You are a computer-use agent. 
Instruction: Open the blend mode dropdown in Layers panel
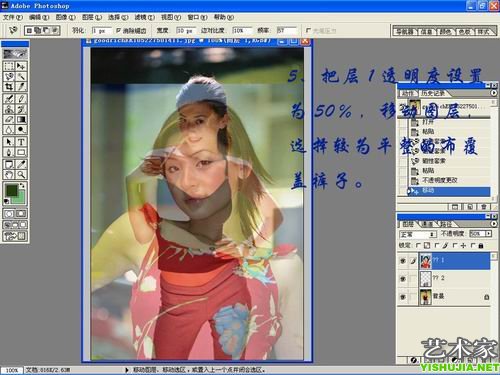pos(418,234)
